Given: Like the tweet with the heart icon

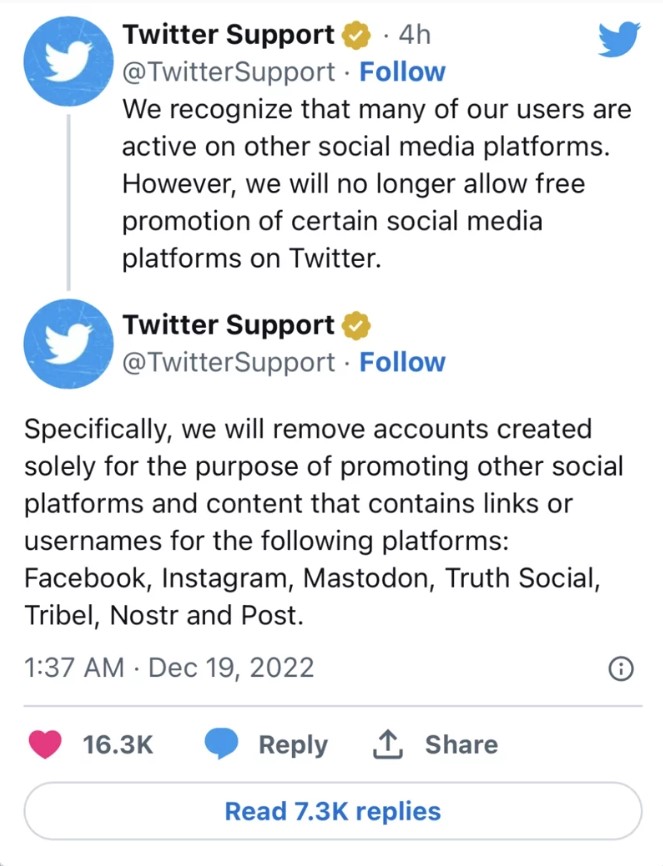Looking at the screenshot, I should pyautogui.click(x=45, y=744).
